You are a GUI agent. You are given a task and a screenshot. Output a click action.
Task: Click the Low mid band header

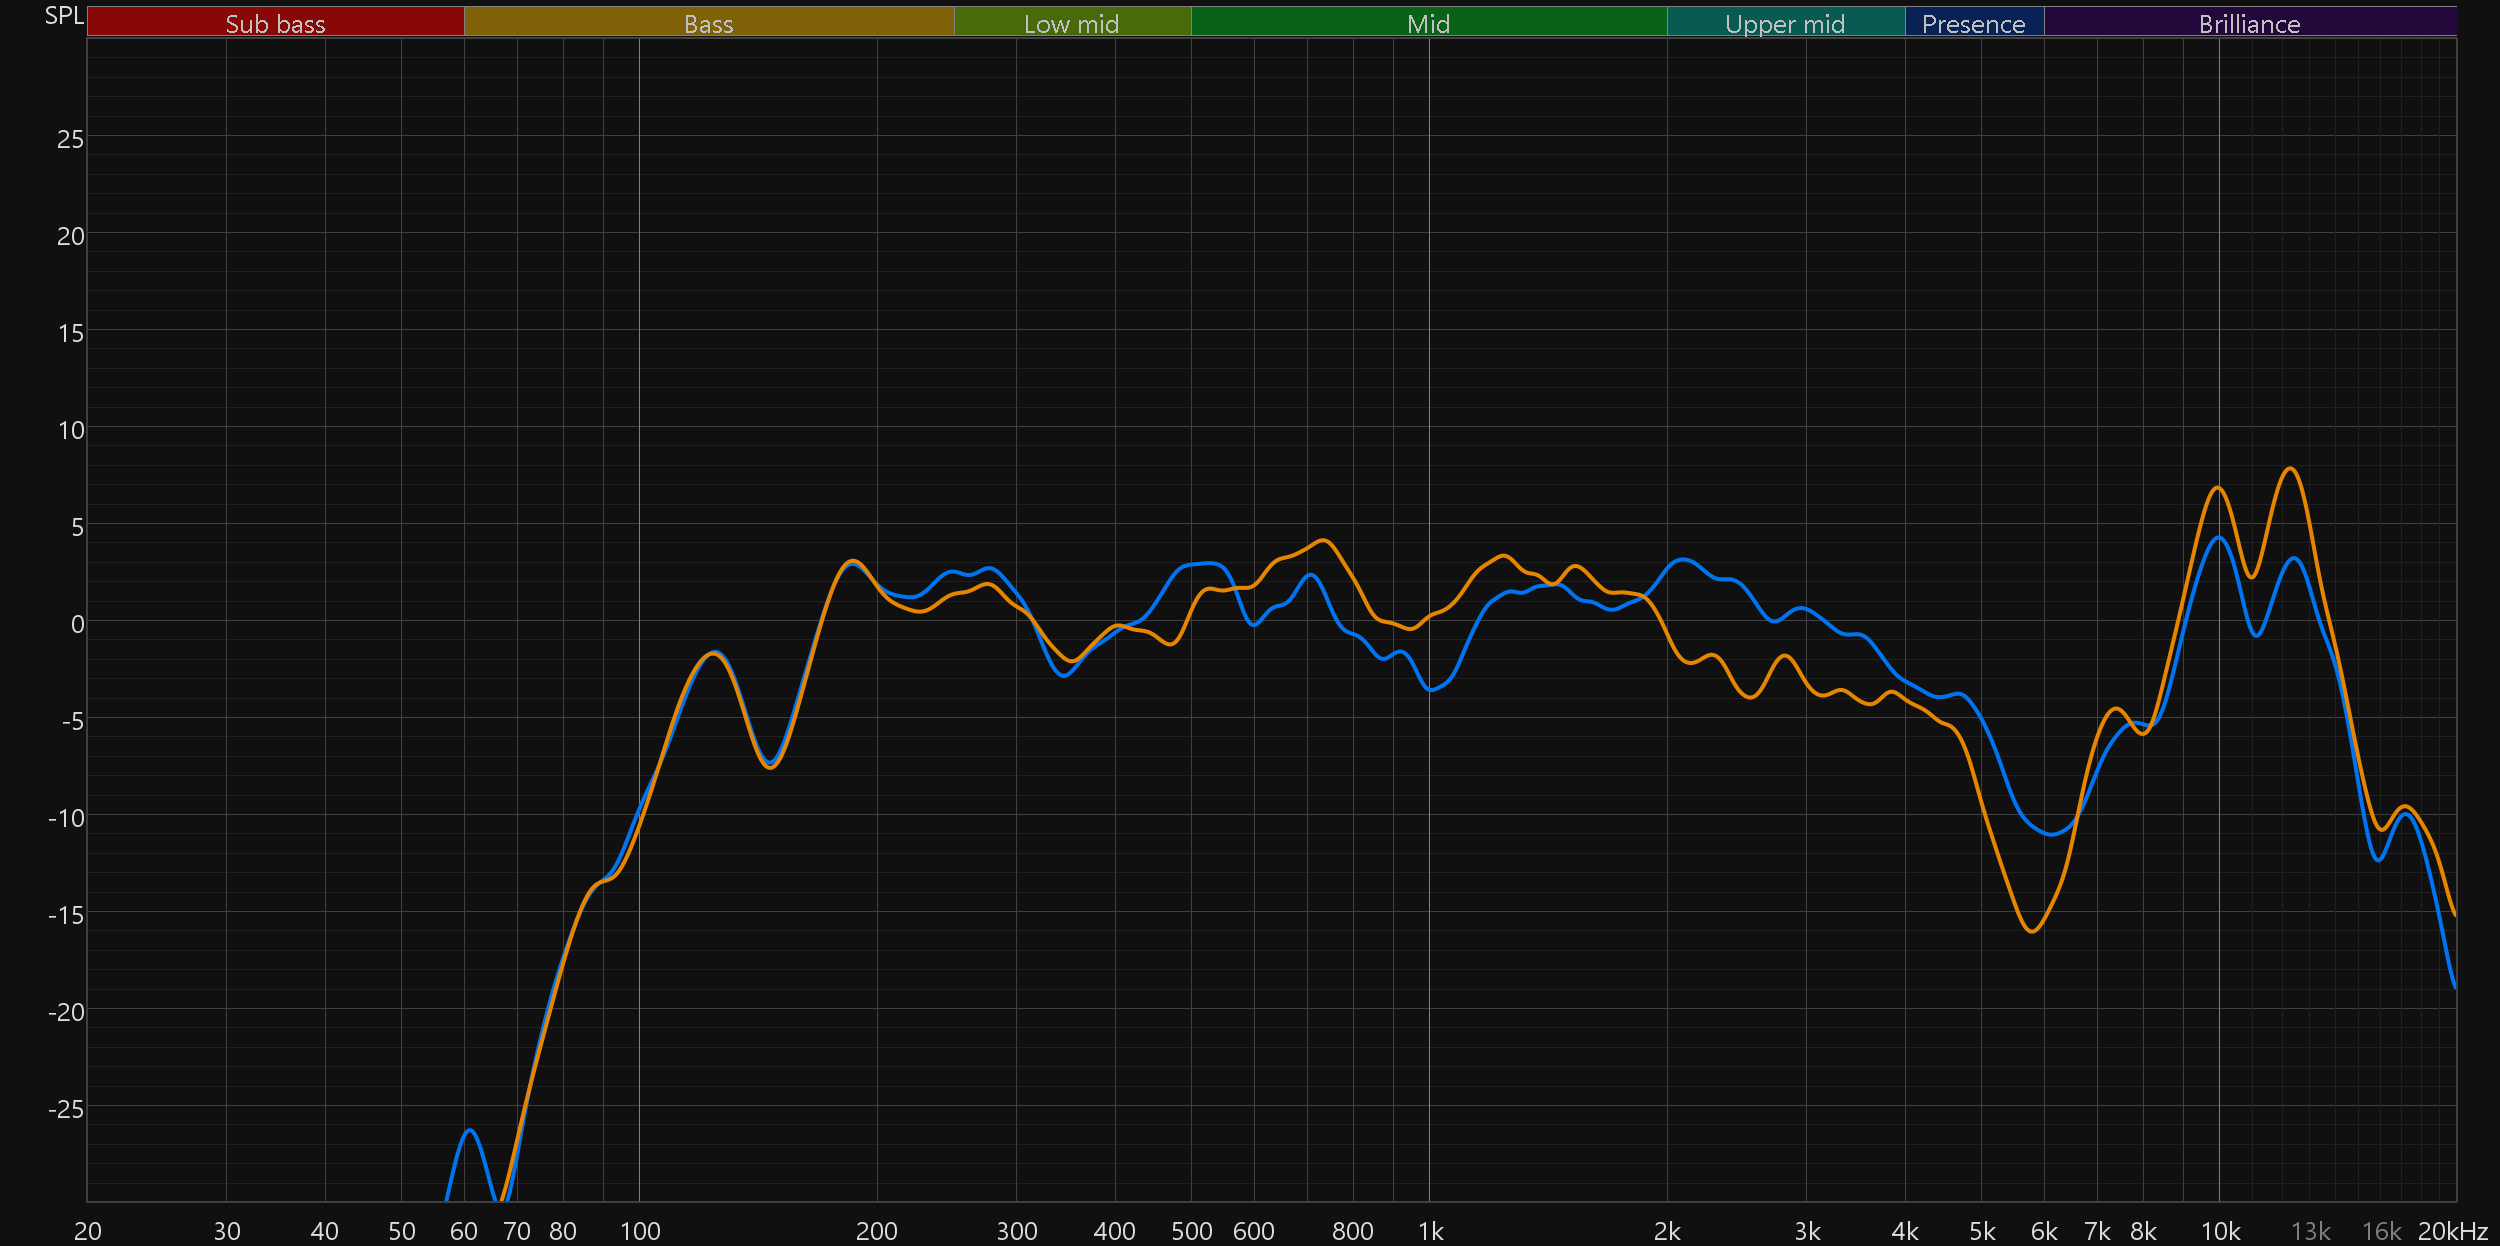point(1071,23)
